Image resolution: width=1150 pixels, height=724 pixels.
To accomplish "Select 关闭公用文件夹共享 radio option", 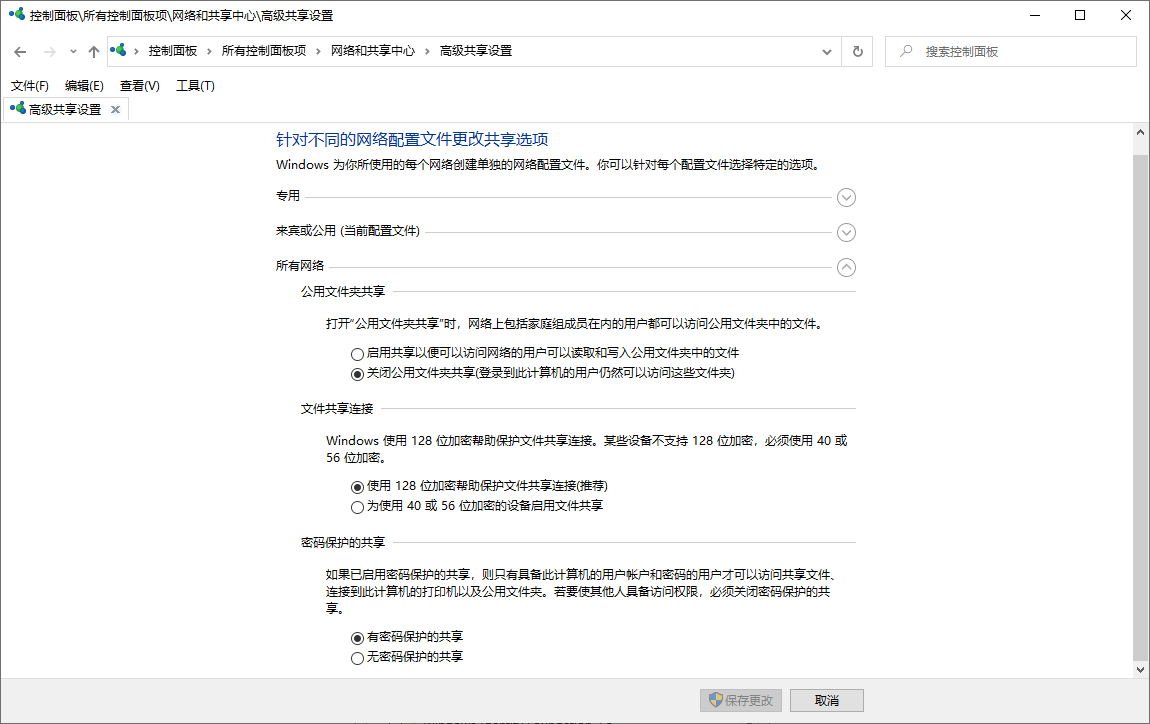I will tap(357, 374).
